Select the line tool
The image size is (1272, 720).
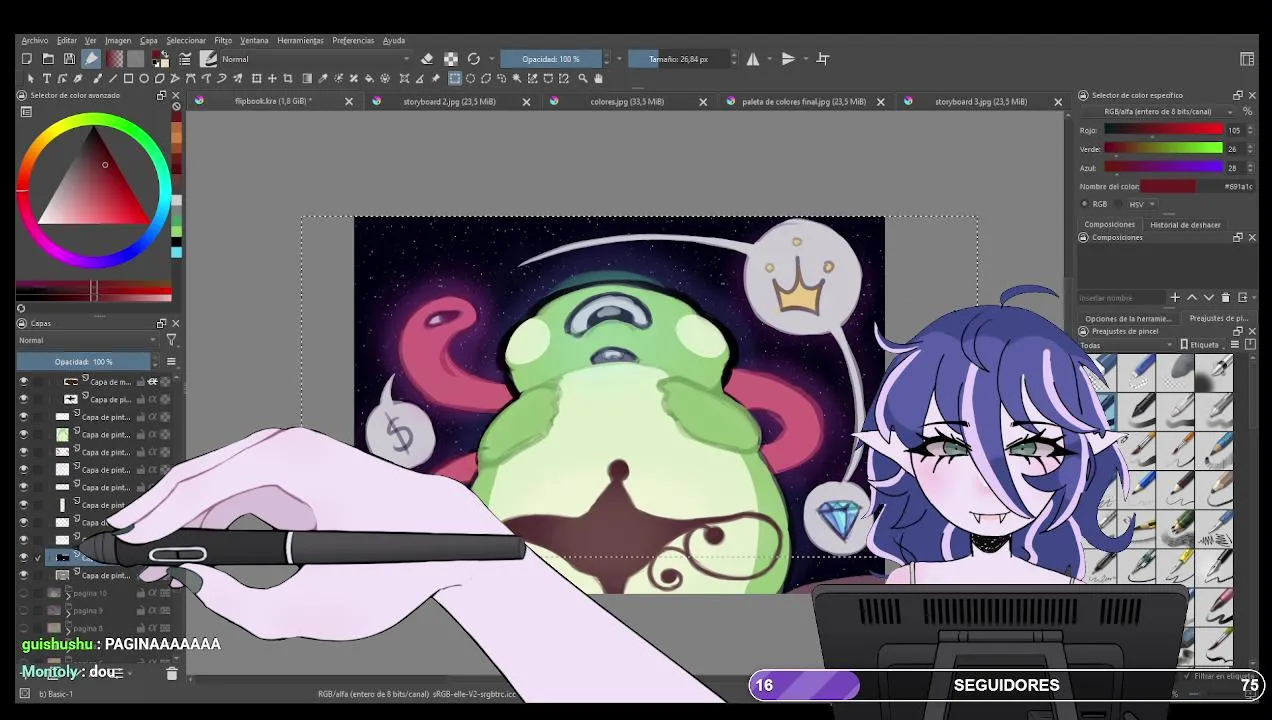click(x=112, y=78)
